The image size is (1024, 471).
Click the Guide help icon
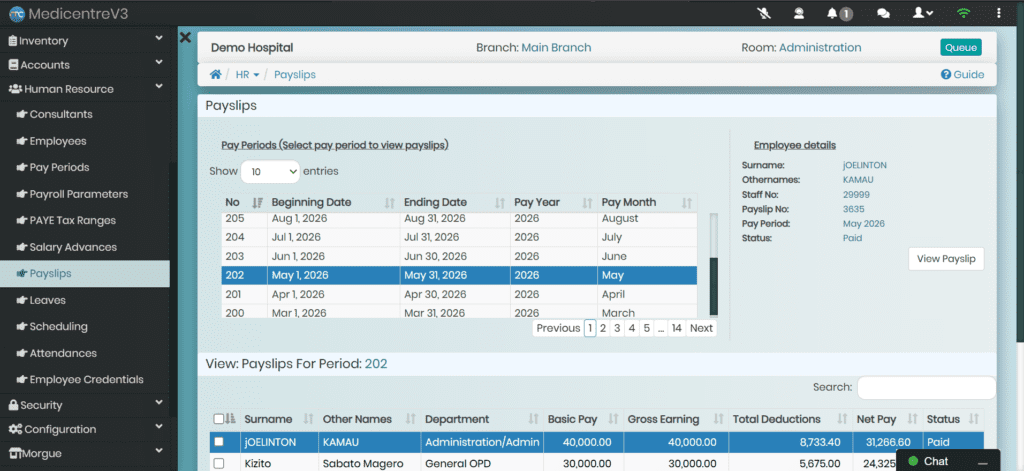[x=946, y=74]
